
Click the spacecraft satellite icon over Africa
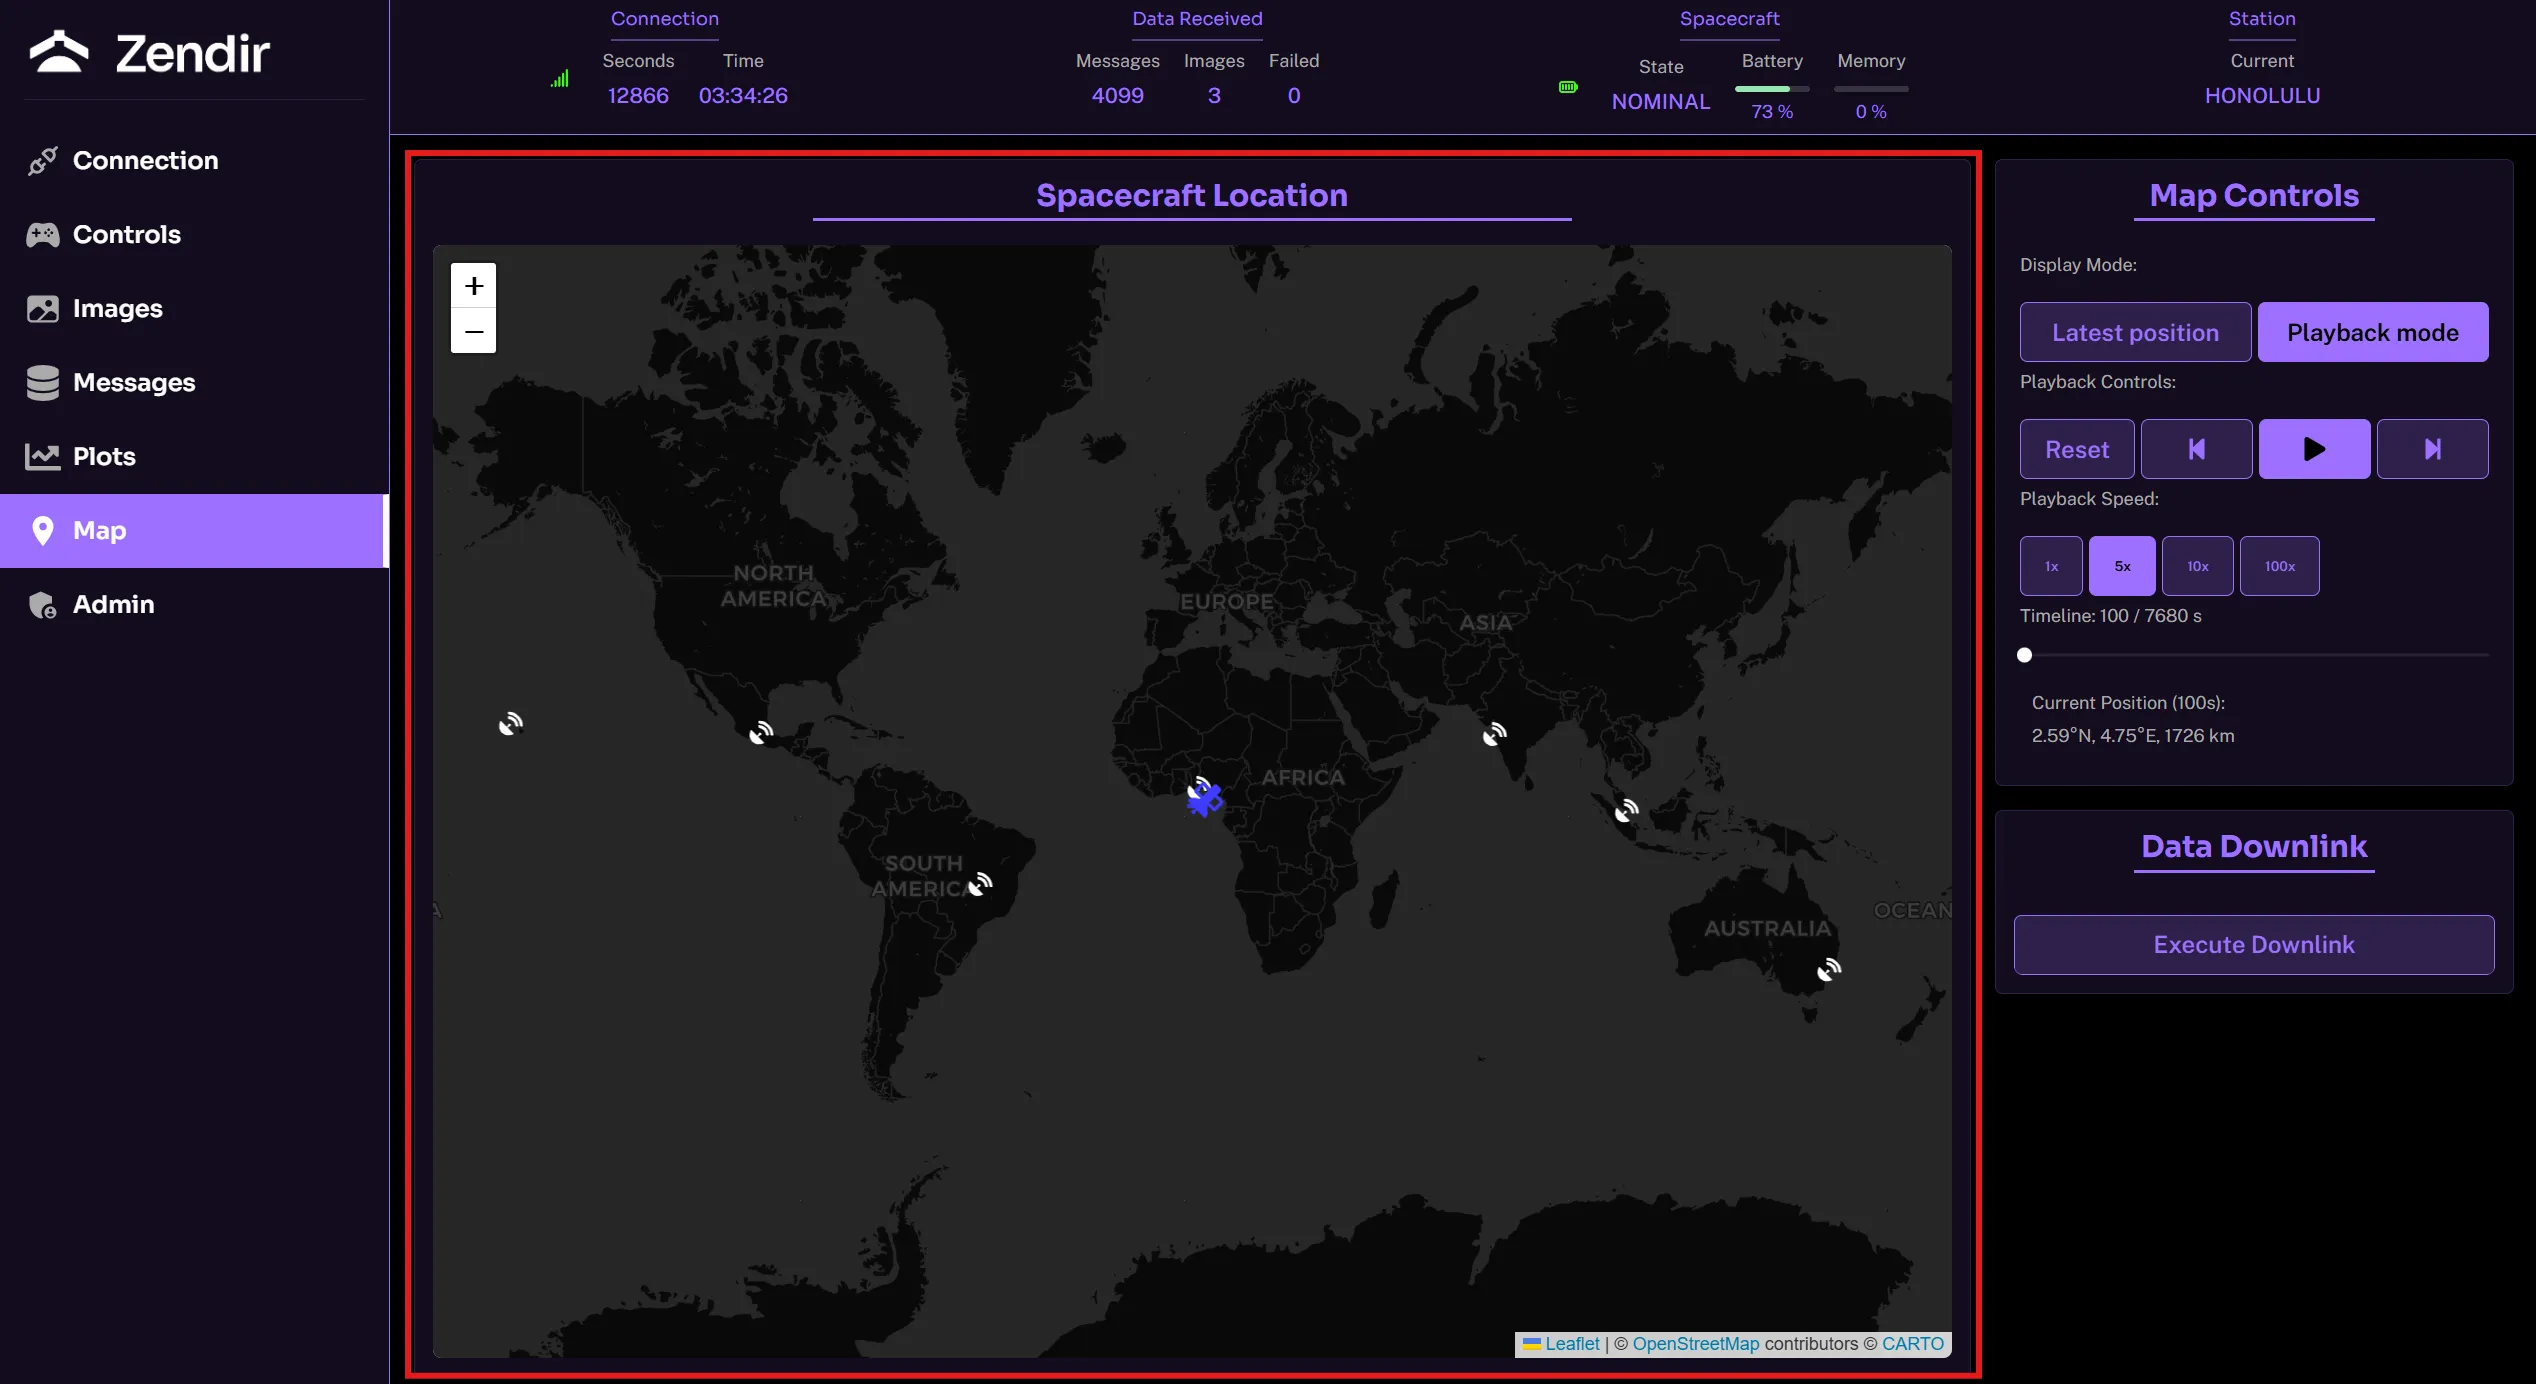[x=1206, y=799]
